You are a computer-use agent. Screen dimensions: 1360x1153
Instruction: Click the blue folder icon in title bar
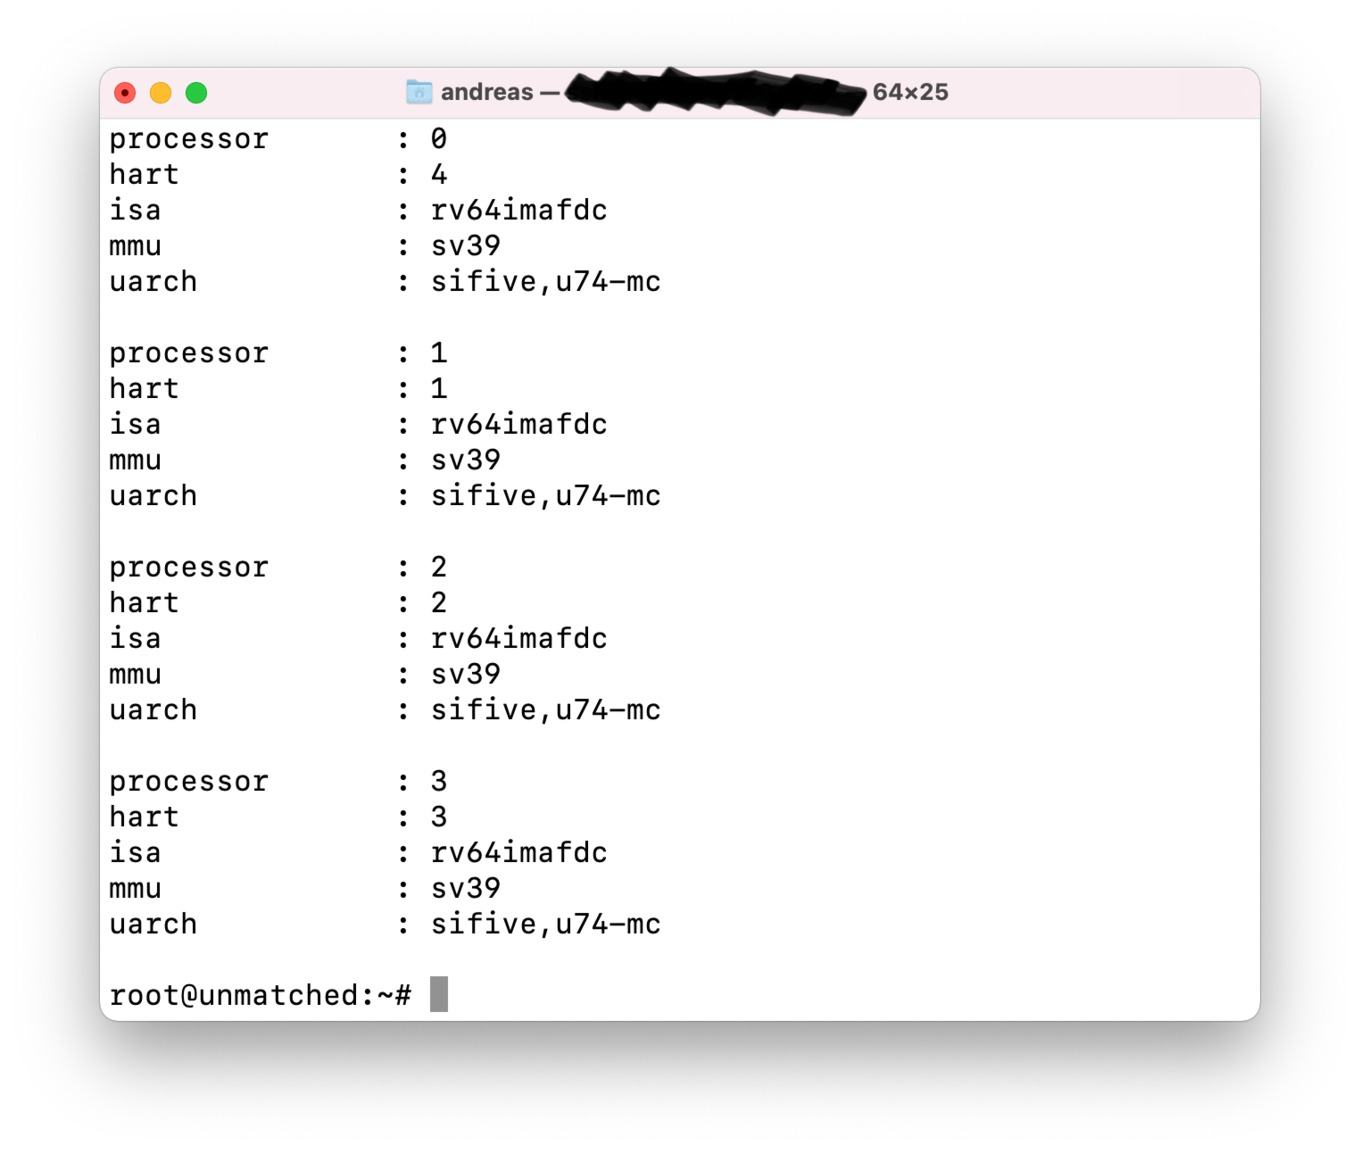point(418,92)
